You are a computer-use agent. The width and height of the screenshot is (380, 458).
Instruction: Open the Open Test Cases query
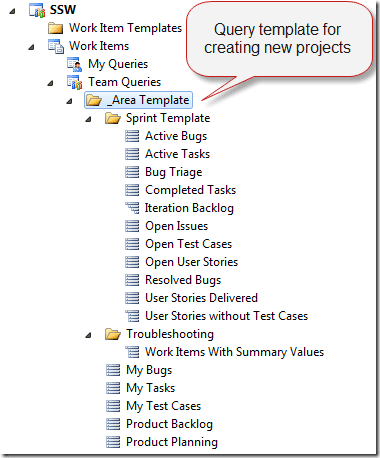[x=188, y=244]
